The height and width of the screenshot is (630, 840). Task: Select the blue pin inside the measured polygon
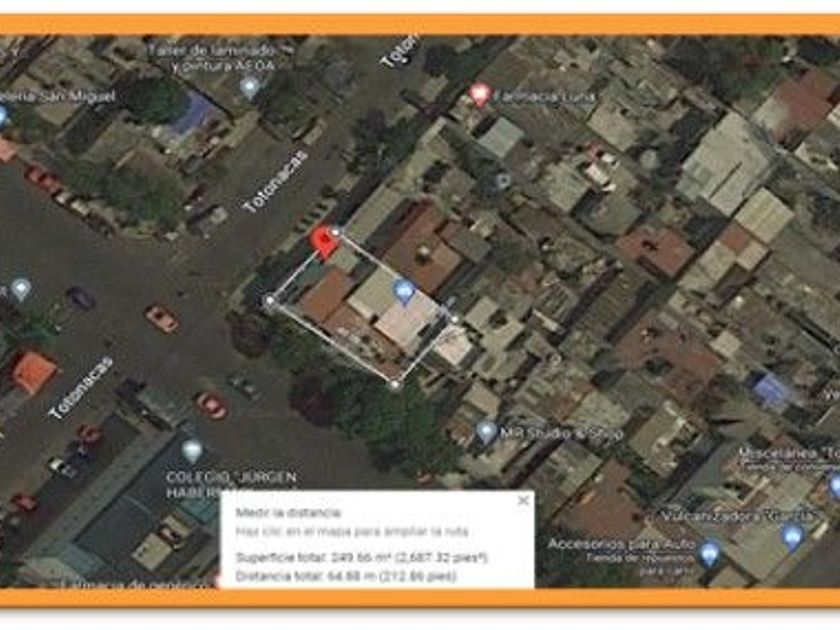tap(404, 291)
